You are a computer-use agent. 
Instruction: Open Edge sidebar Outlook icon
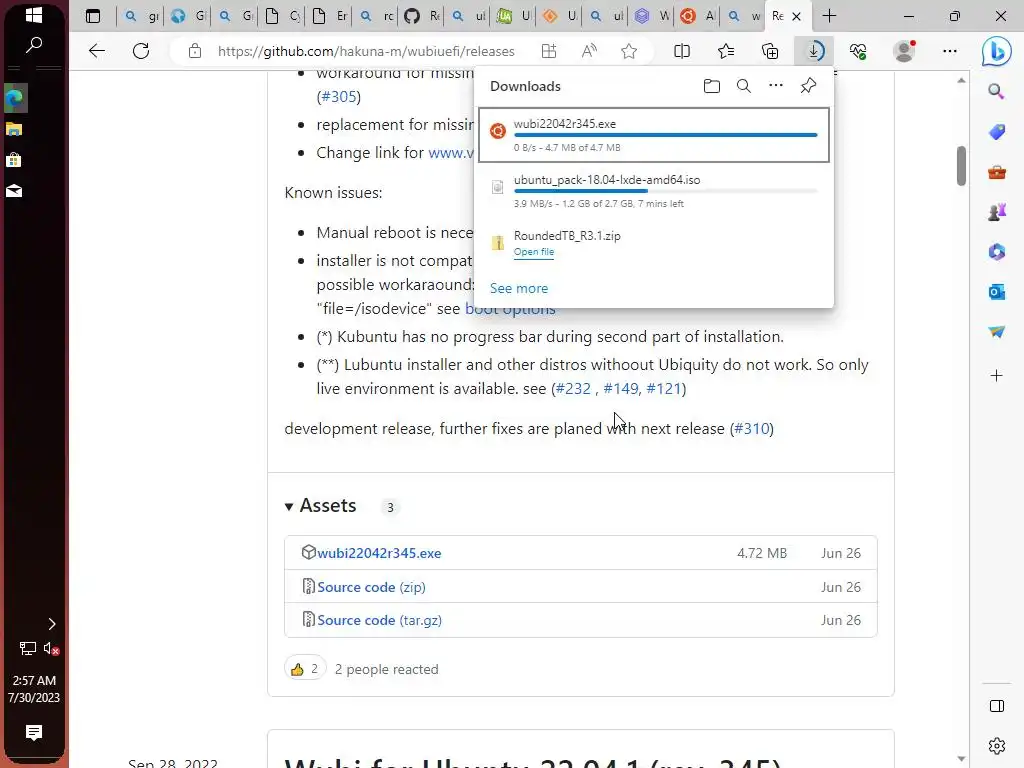pyautogui.click(x=997, y=292)
